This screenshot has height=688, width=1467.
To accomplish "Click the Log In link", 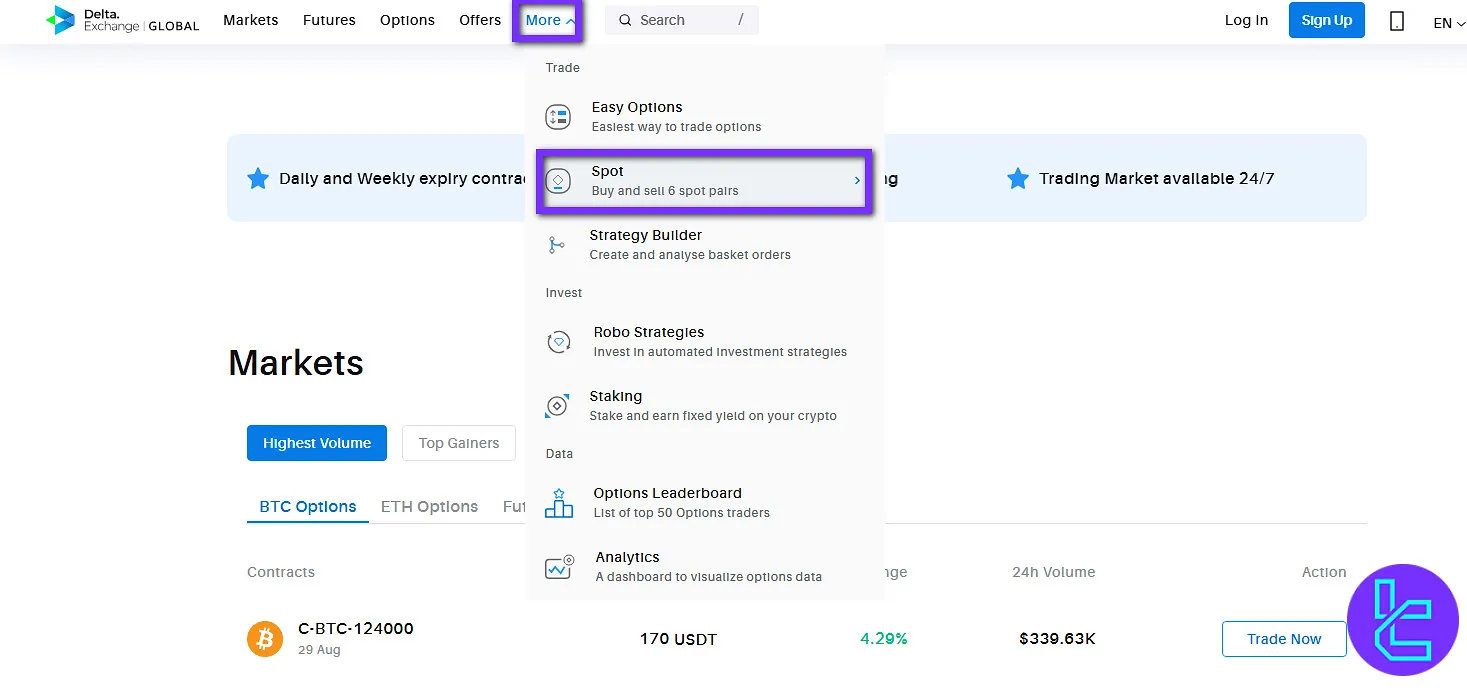I will pyautogui.click(x=1246, y=20).
